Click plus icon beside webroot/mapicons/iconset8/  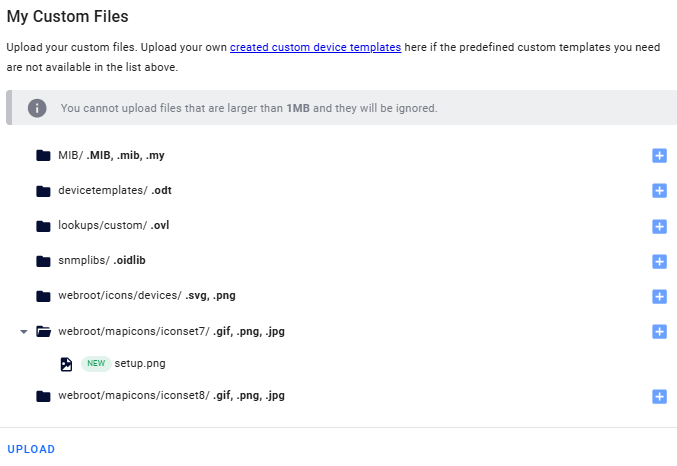pyautogui.click(x=659, y=396)
